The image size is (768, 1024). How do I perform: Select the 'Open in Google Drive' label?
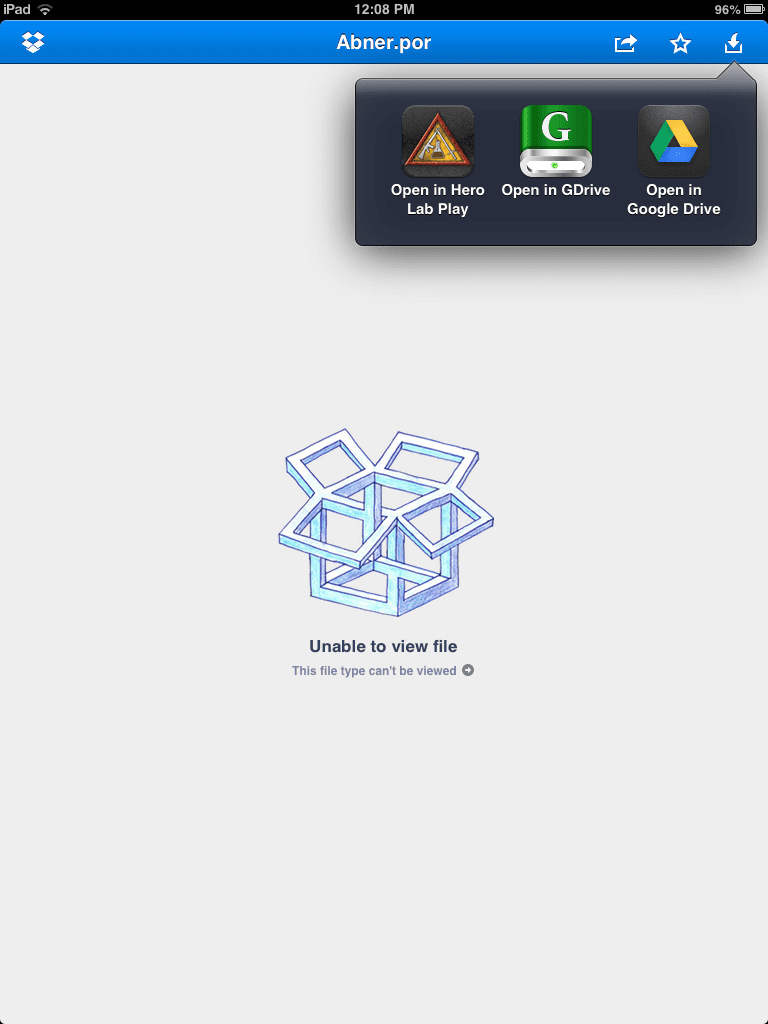tap(673, 199)
